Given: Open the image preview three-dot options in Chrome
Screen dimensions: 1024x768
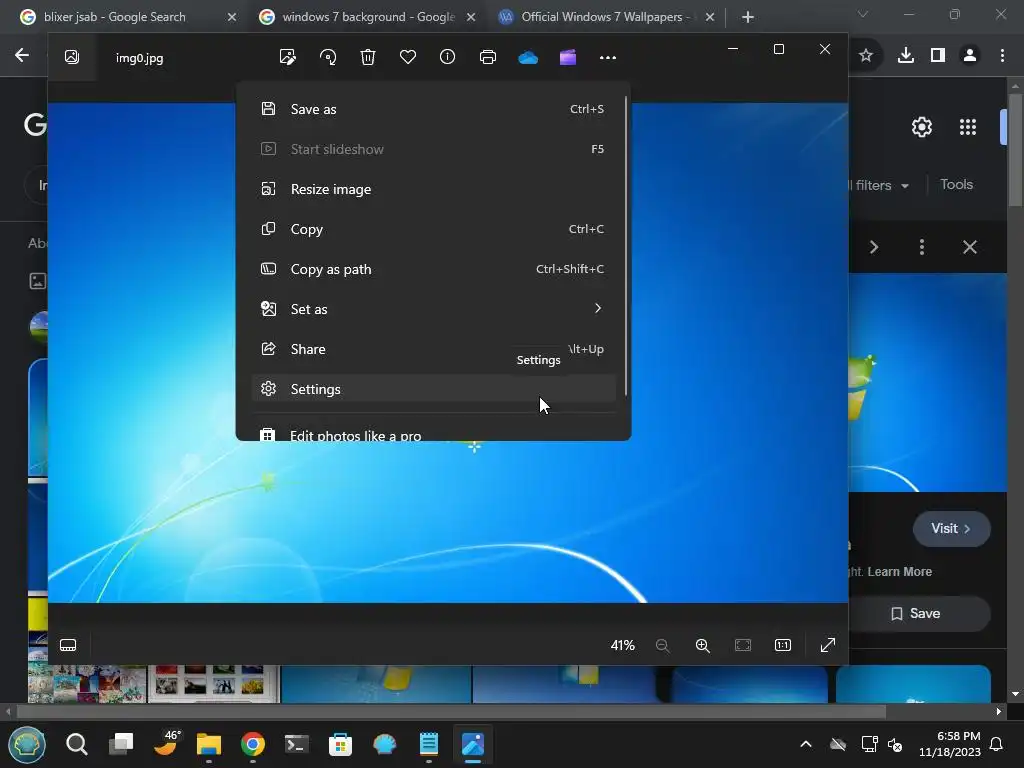Looking at the screenshot, I should click(921, 247).
